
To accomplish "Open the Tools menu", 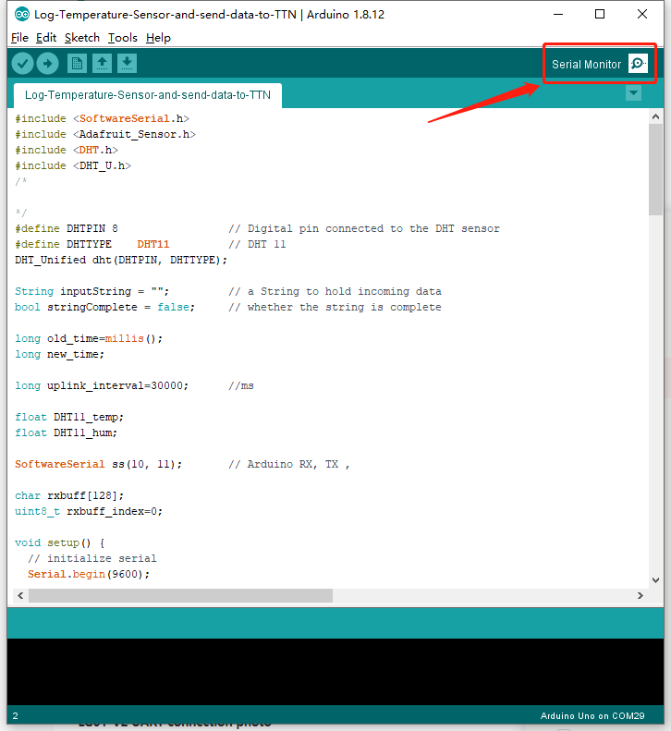I will [x=123, y=38].
